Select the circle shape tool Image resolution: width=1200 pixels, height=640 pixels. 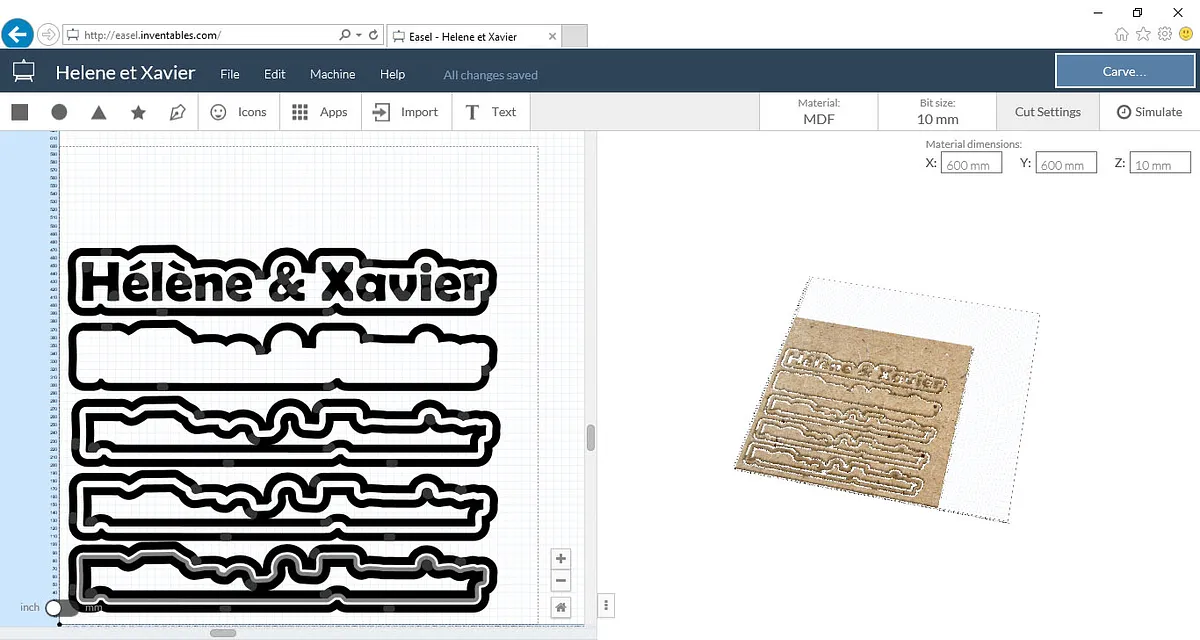coord(59,112)
